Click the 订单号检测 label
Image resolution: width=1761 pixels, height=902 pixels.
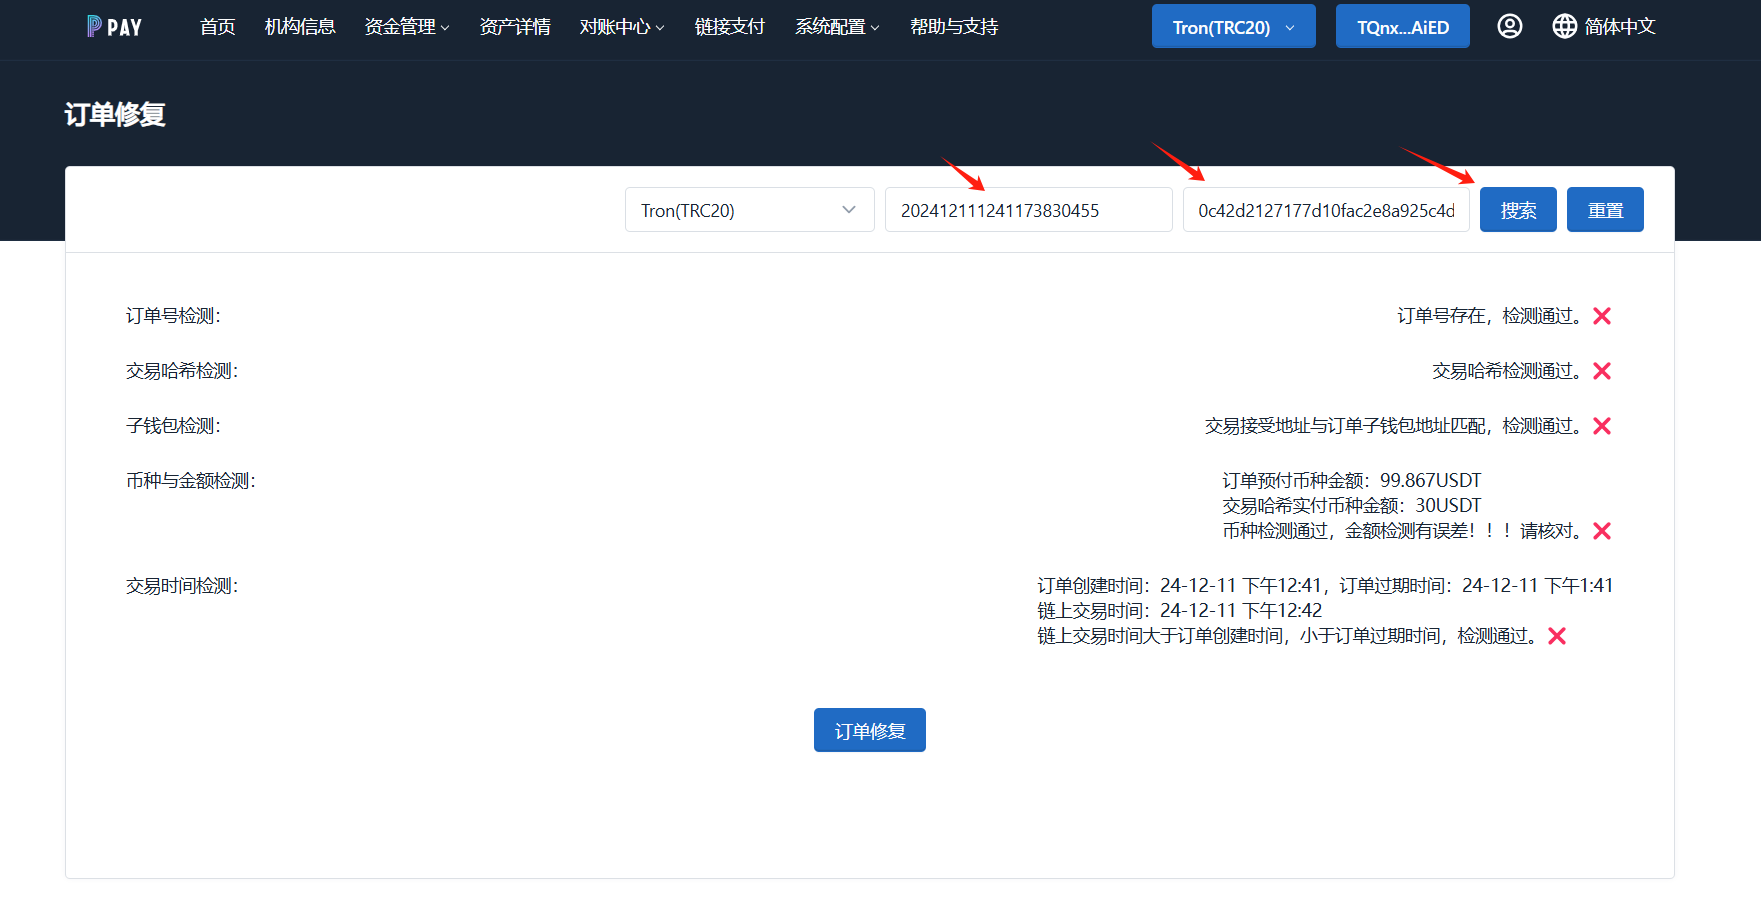pyautogui.click(x=173, y=316)
